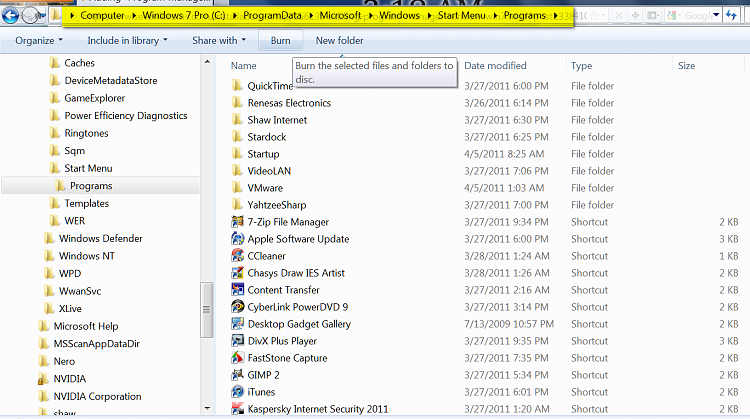
Task: Select the Caches tree folder
Action: pos(79,63)
